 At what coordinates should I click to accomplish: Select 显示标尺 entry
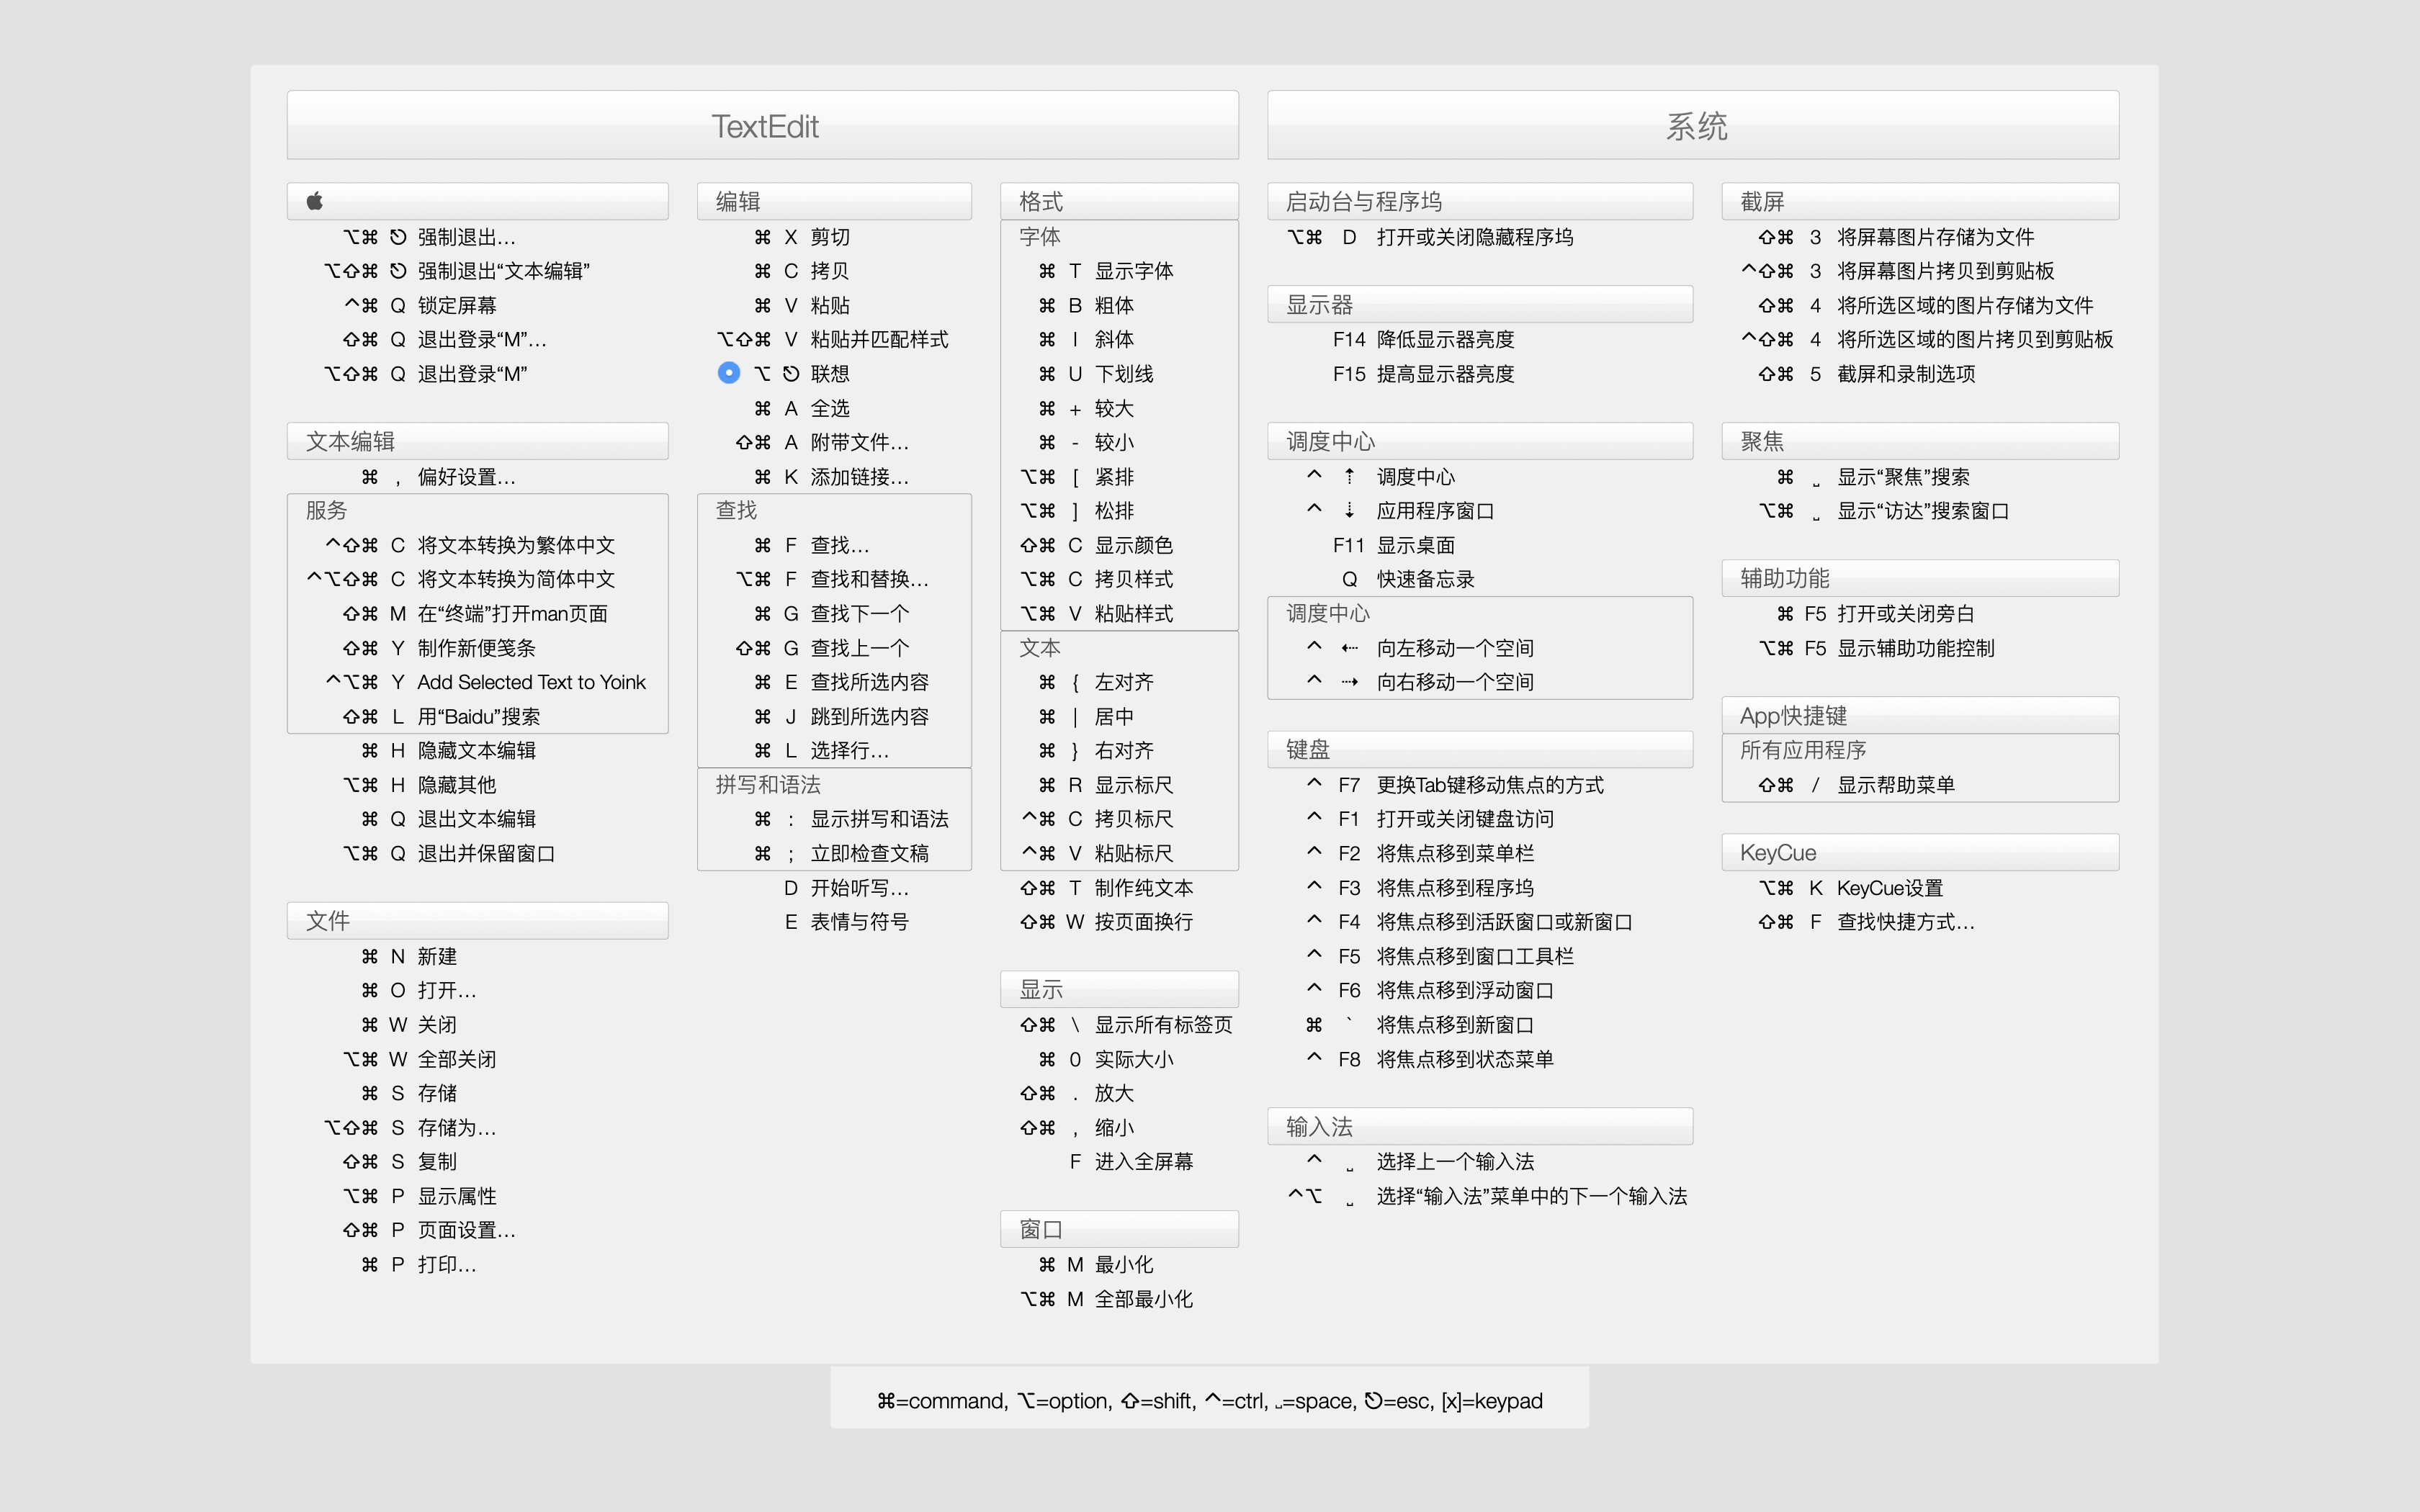point(1106,785)
